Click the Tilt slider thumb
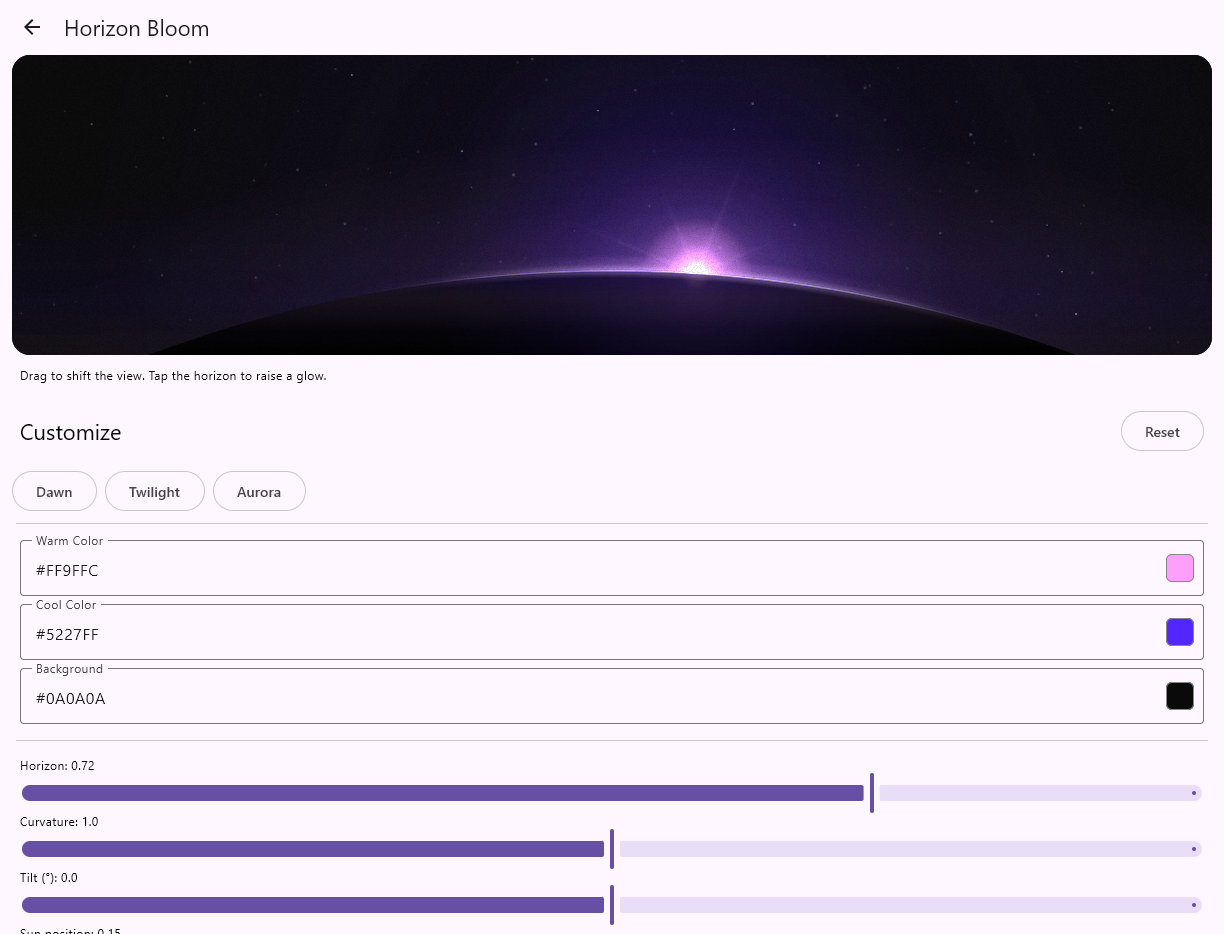The width and height of the screenshot is (1224, 934). [x=612, y=905]
